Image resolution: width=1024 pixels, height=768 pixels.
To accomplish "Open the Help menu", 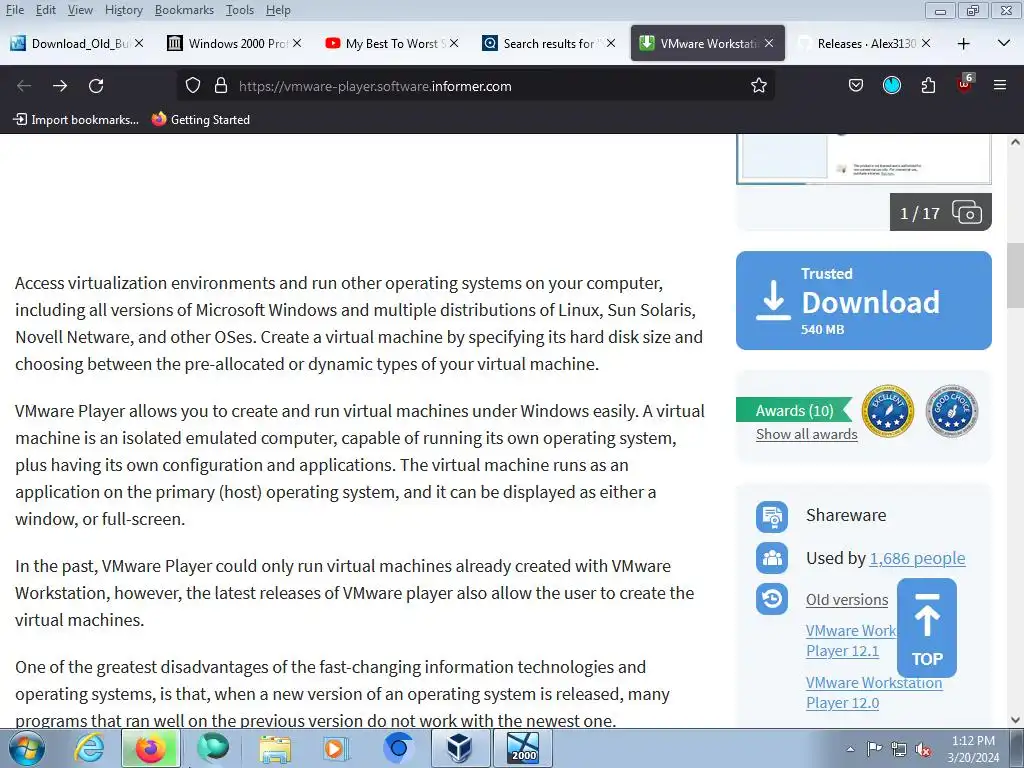I will (x=278, y=10).
